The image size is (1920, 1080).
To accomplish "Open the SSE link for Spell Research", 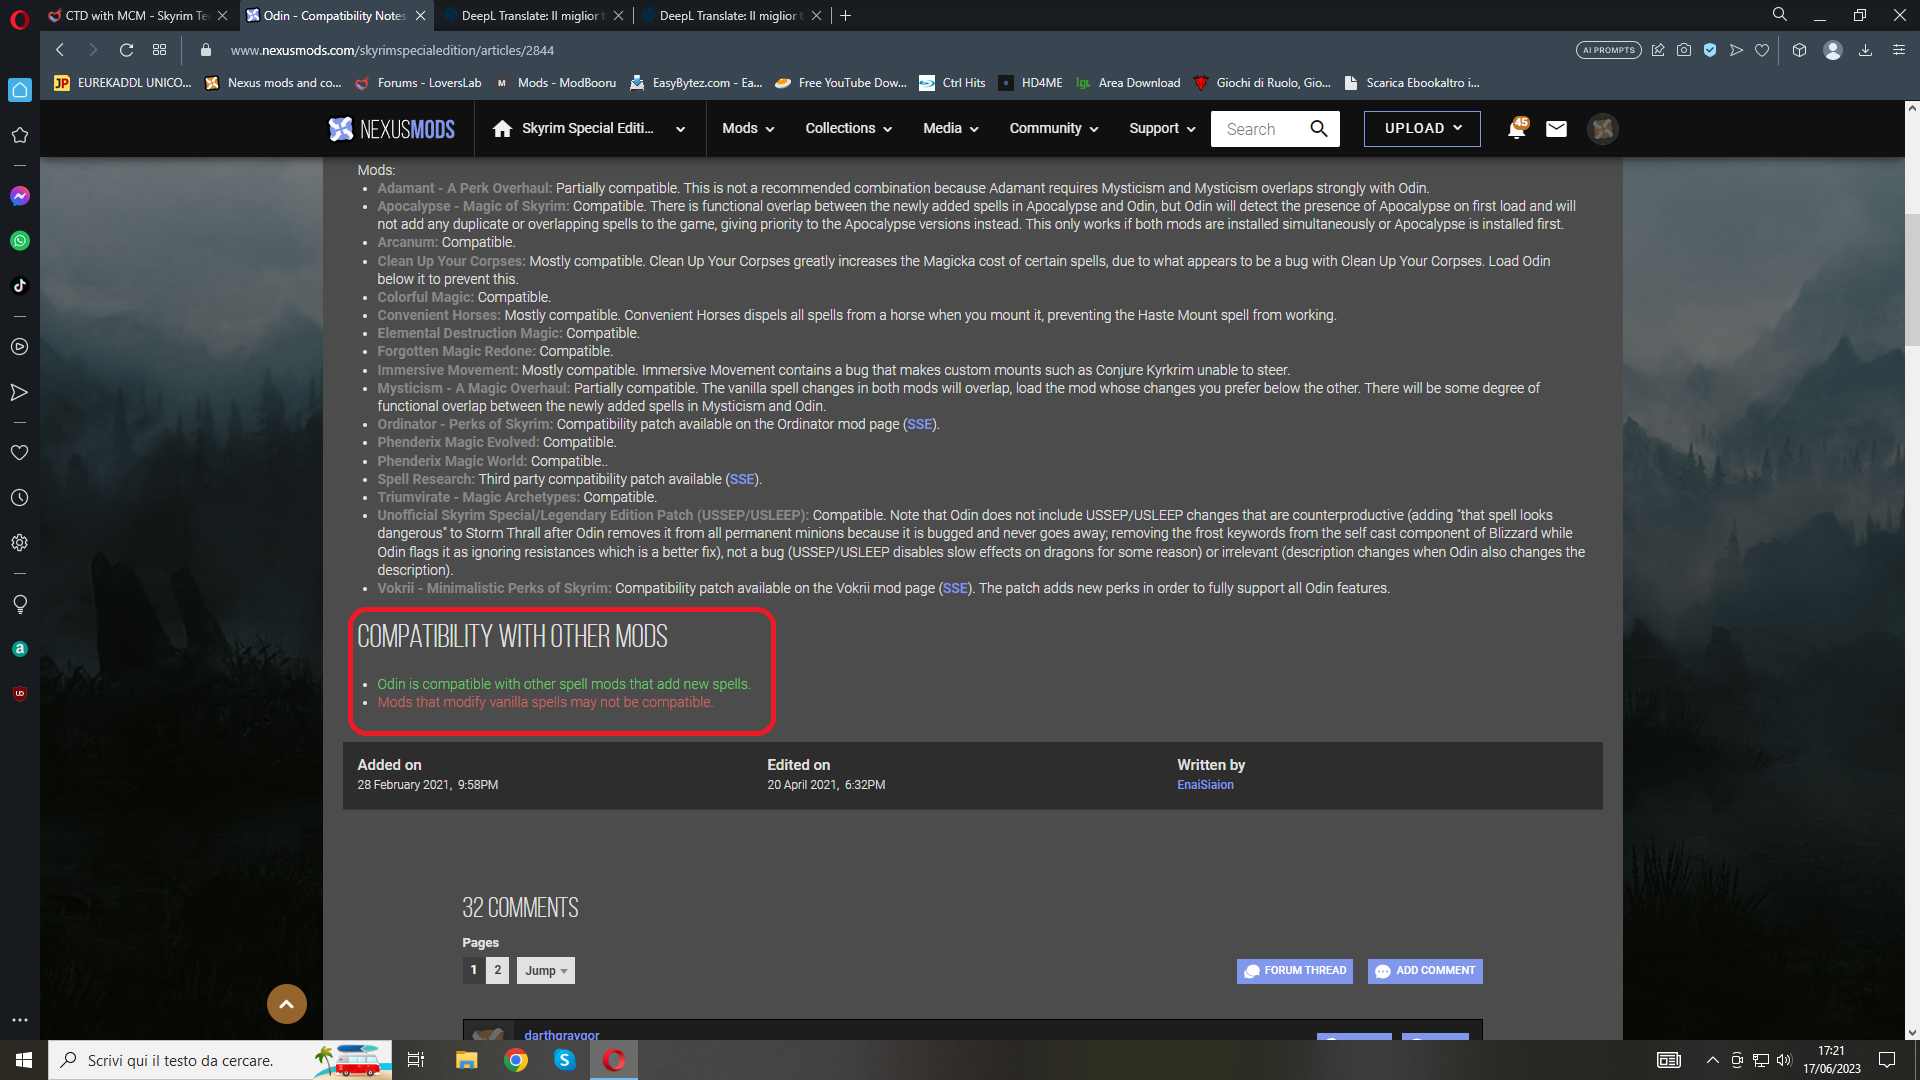I will point(742,480).
